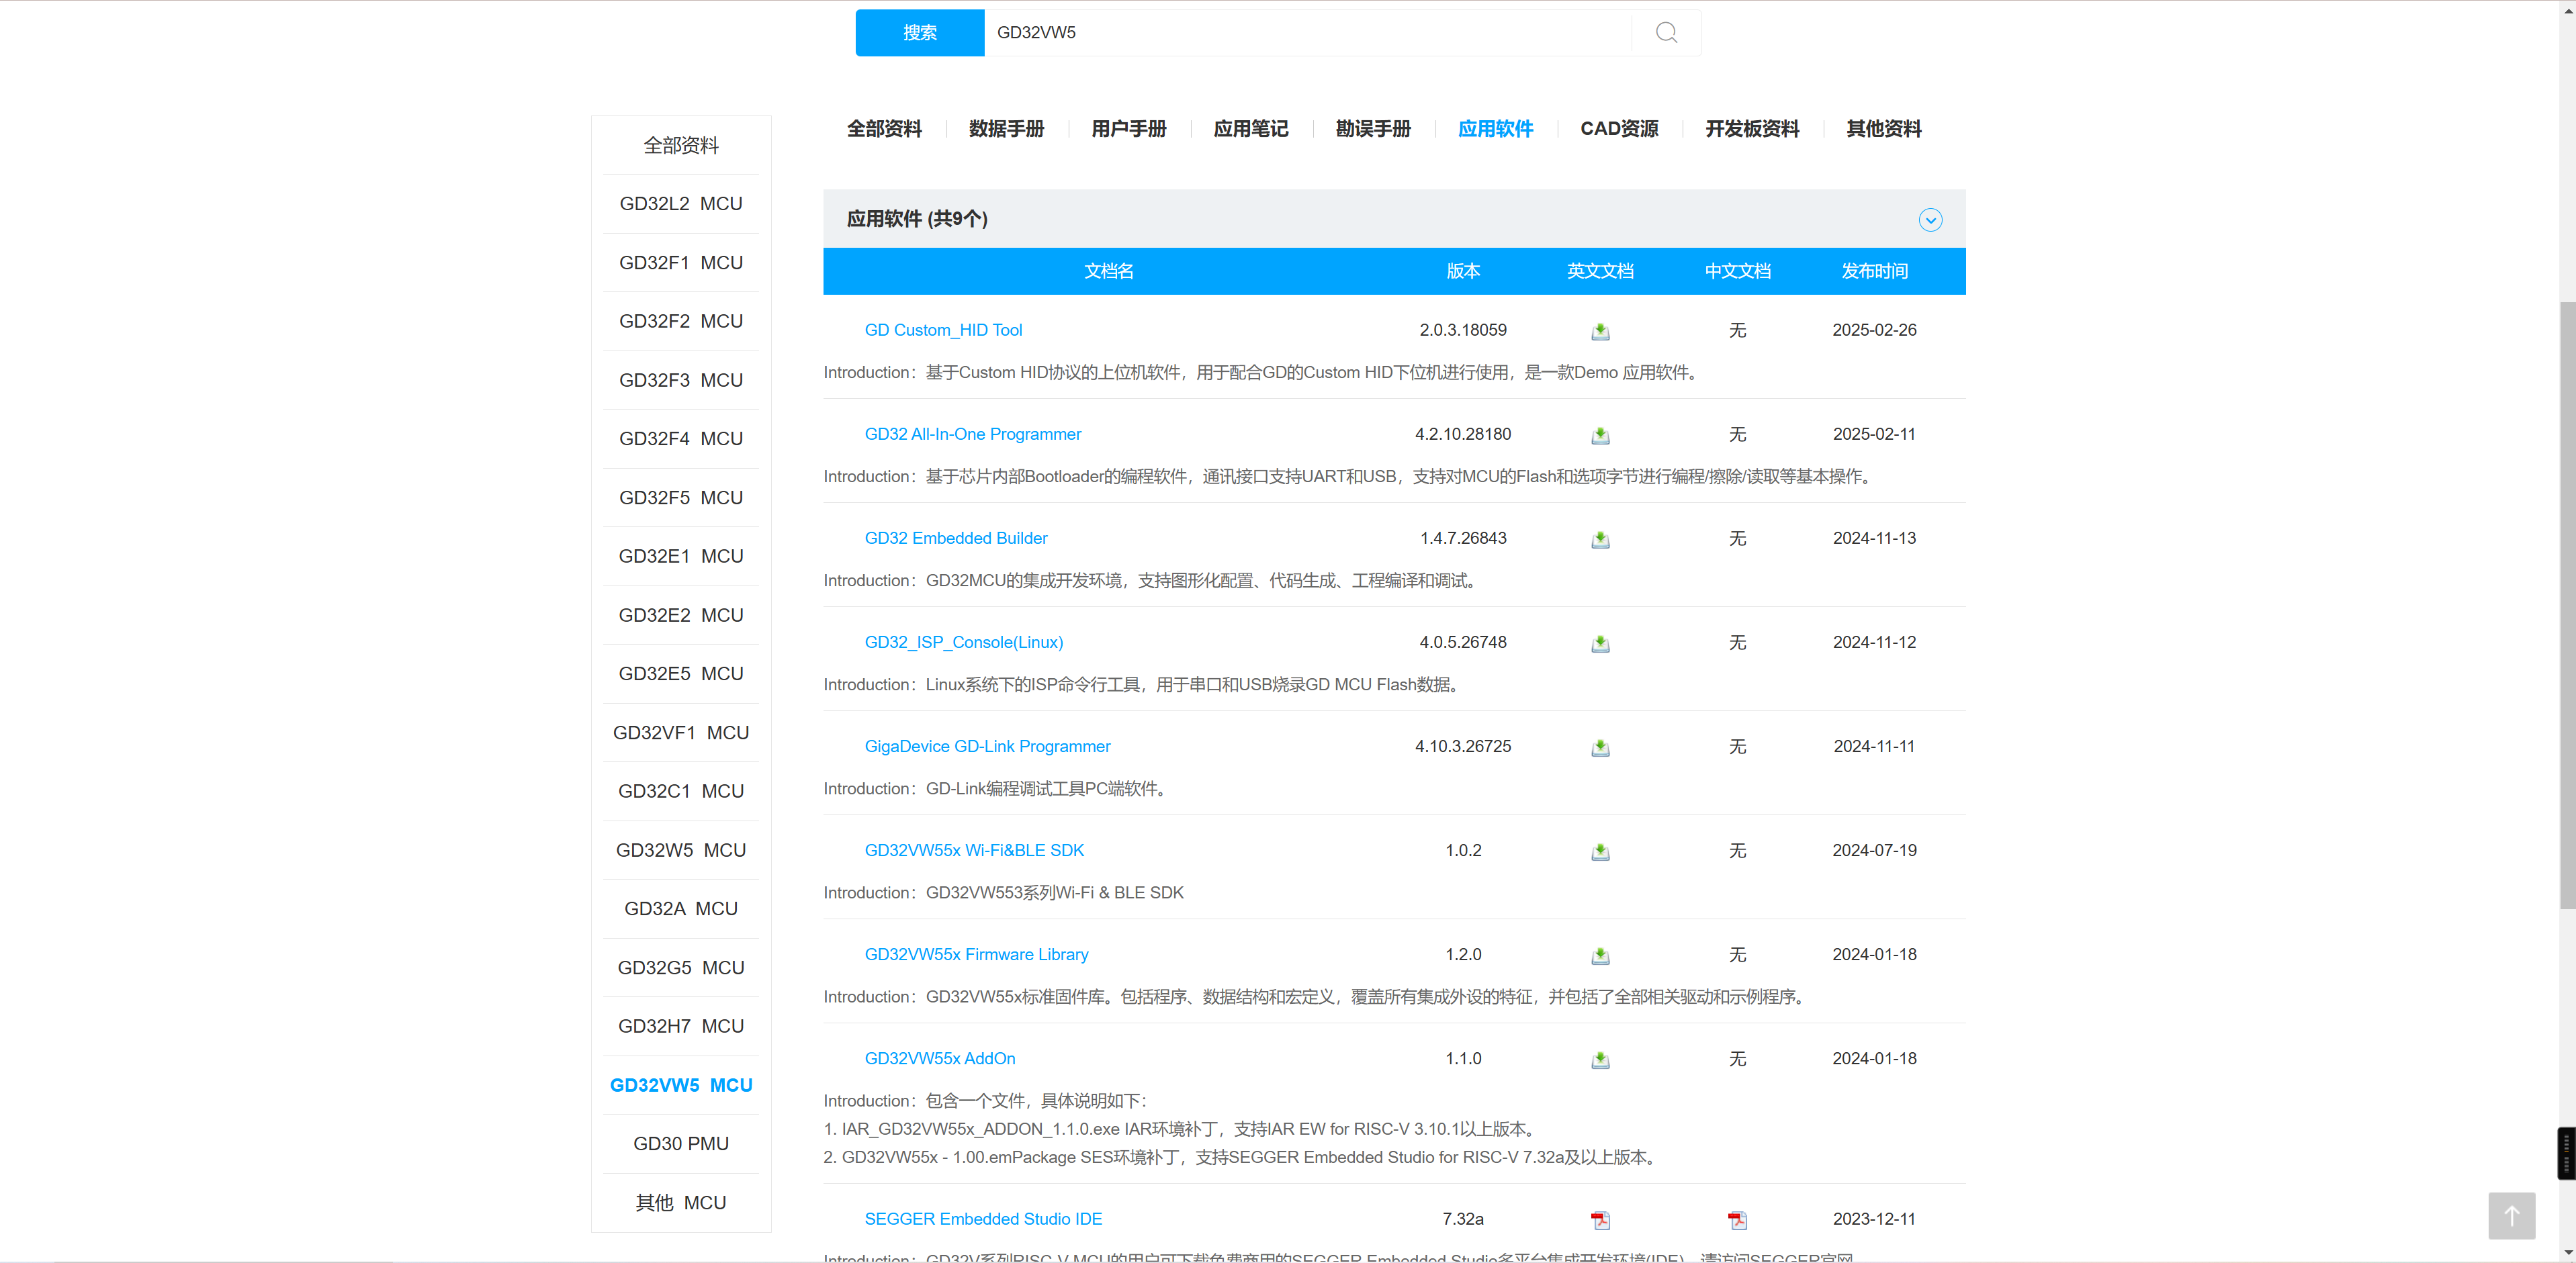This screenshot has width=2576, height=1263.
Task: Collapse the 应用软件 section chevron
Action: click(1930, 220)
